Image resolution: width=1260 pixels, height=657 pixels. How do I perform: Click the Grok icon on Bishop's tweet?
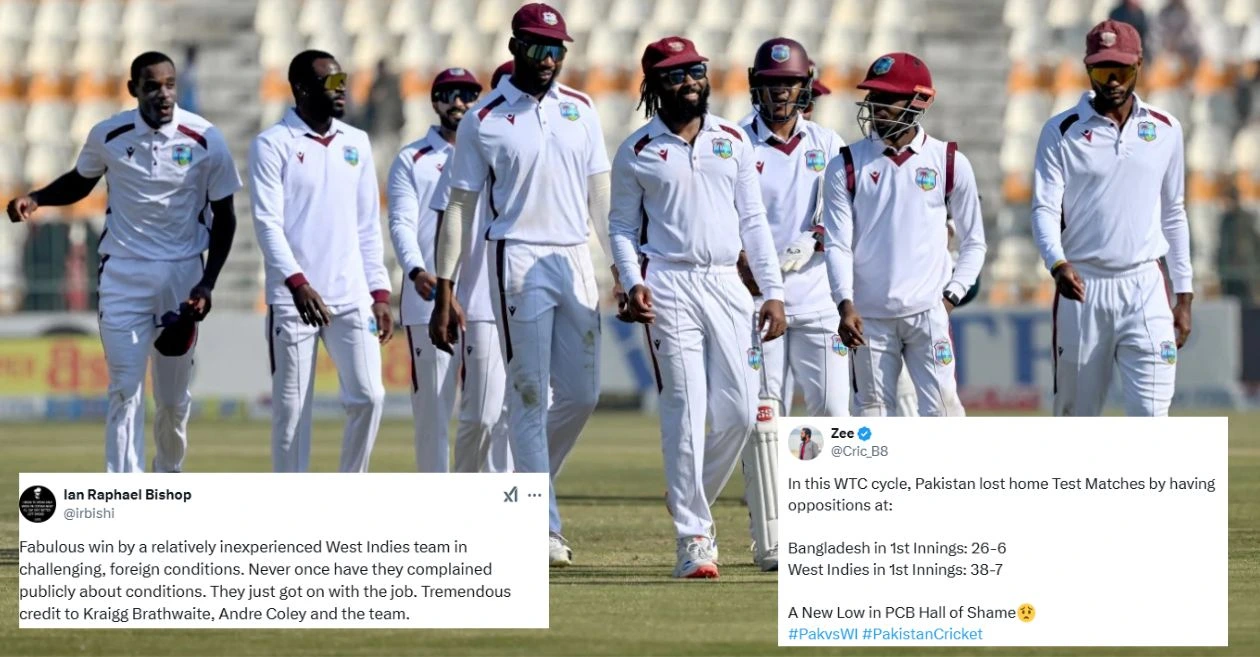(x=510, y=494)
